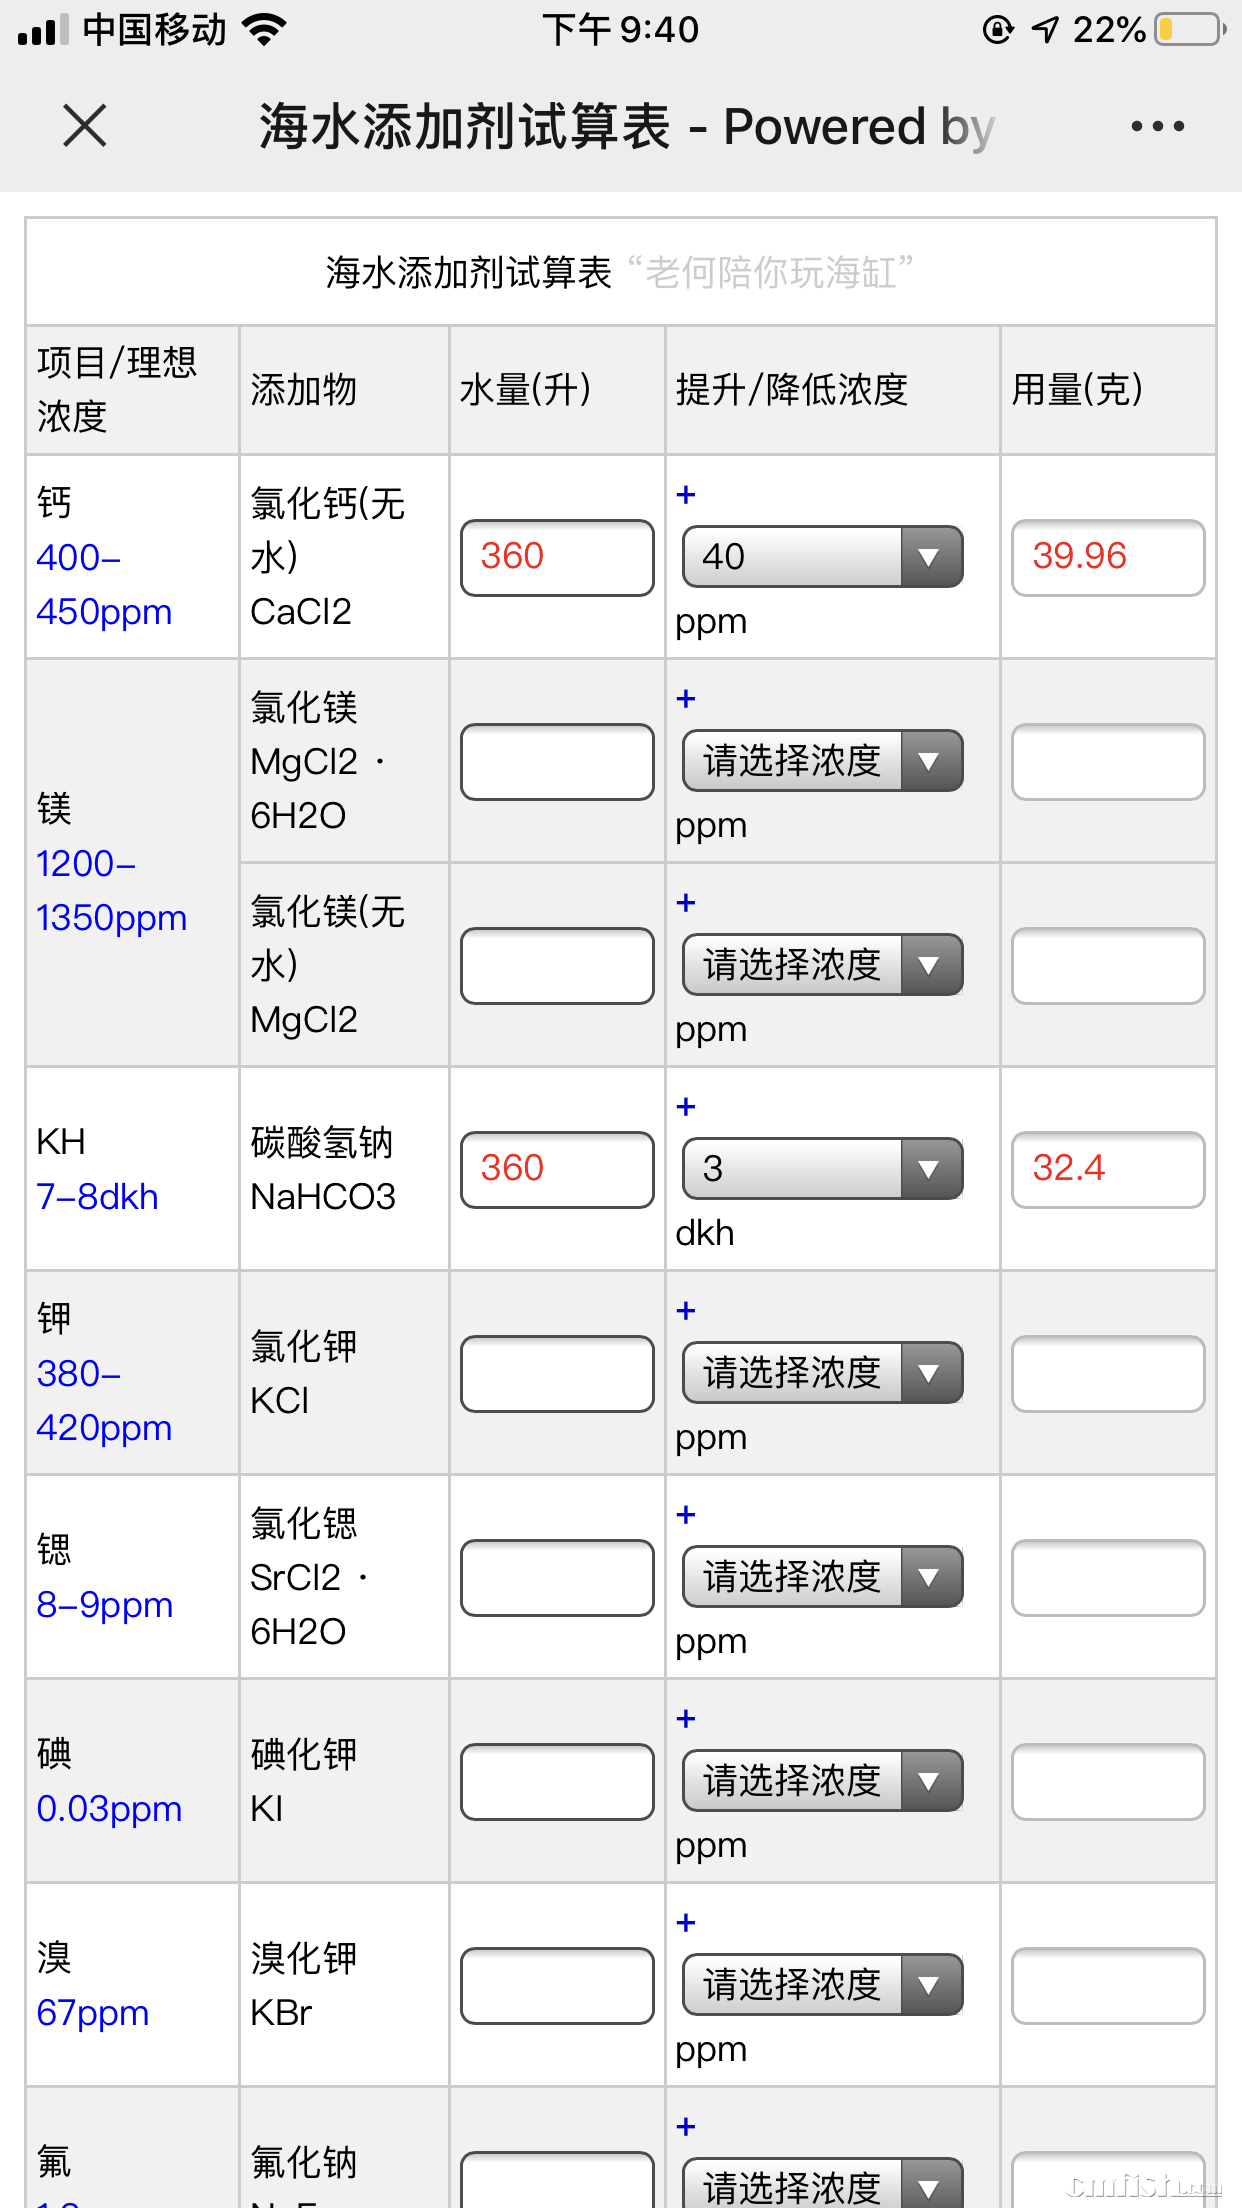Expand the KCl concentration dropdown
The image size is (1242, 2208).
tap(822, 1373)
